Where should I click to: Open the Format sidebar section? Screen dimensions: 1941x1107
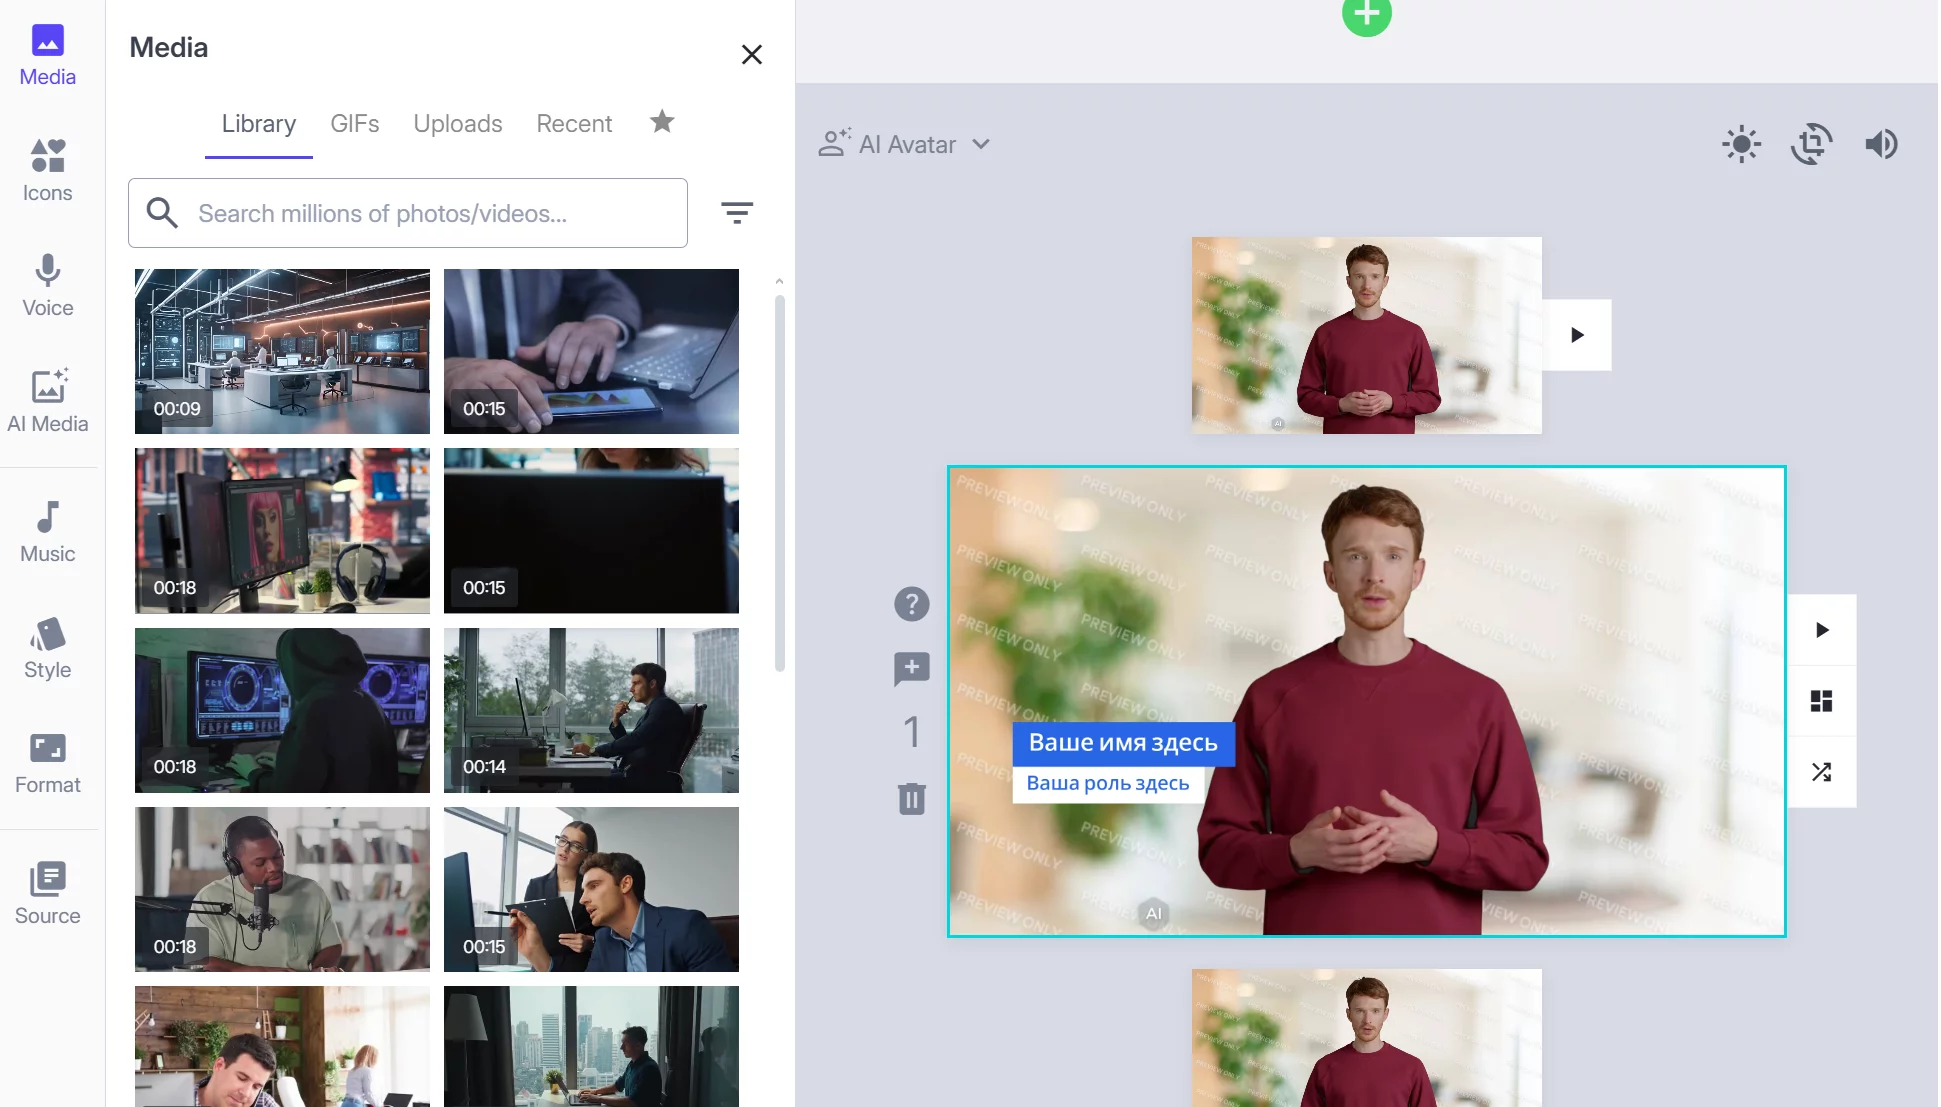pyautogui.click(x=47, y=763)
